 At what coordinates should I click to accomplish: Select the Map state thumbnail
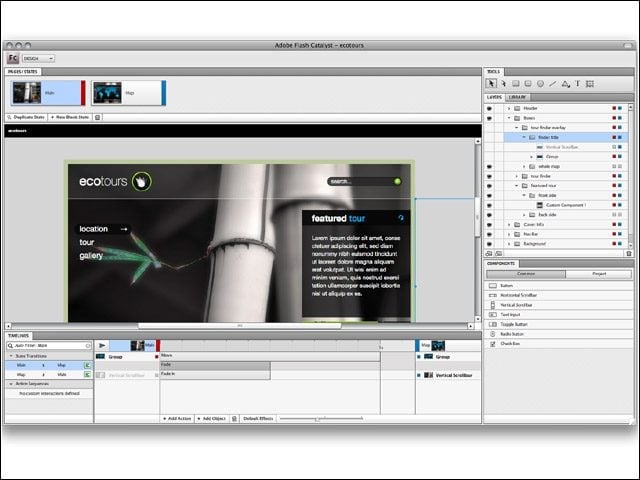coord(129,93)
